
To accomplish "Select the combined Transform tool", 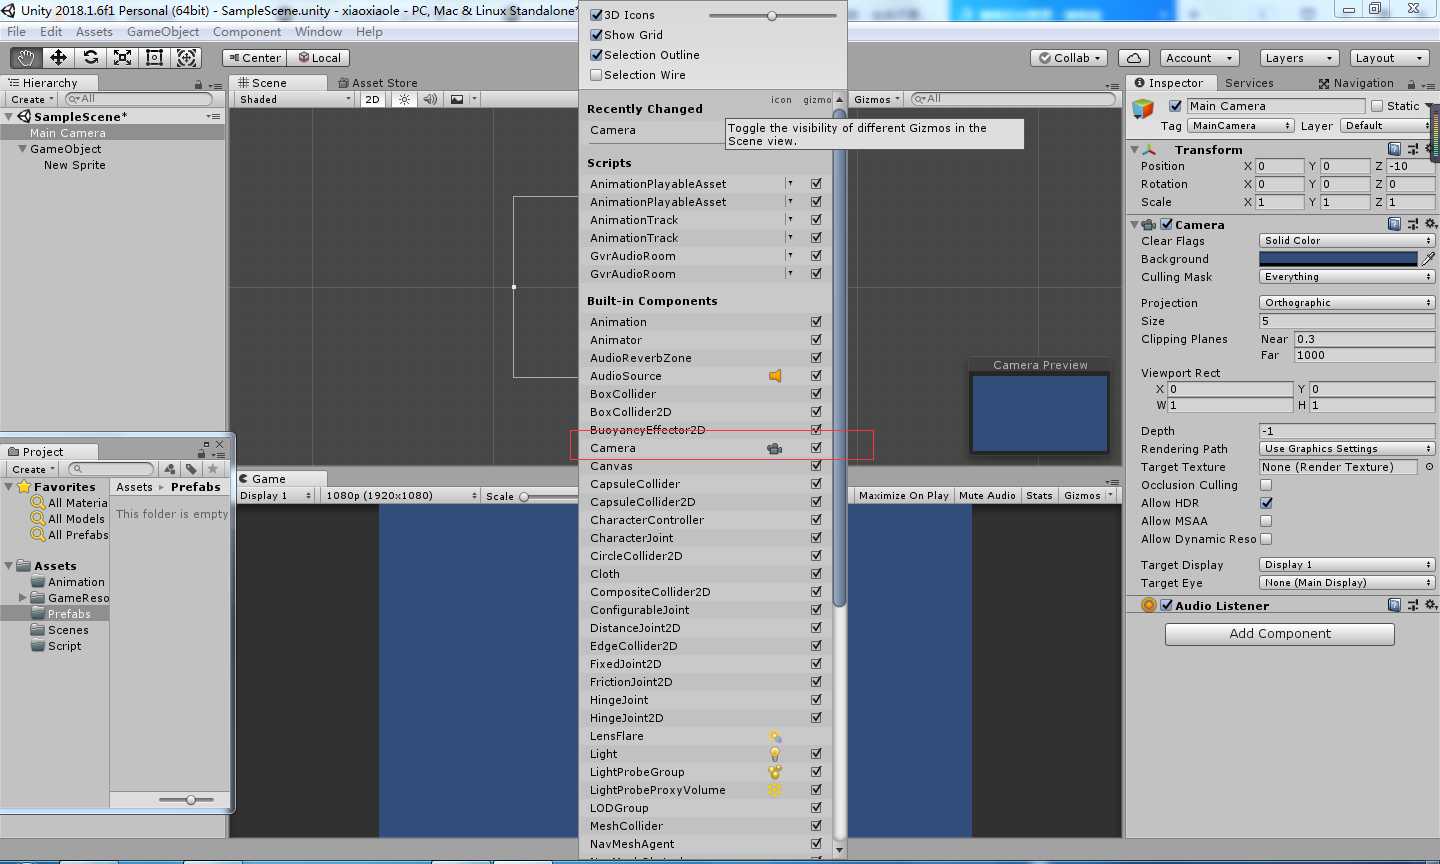I will click(186, 58).
